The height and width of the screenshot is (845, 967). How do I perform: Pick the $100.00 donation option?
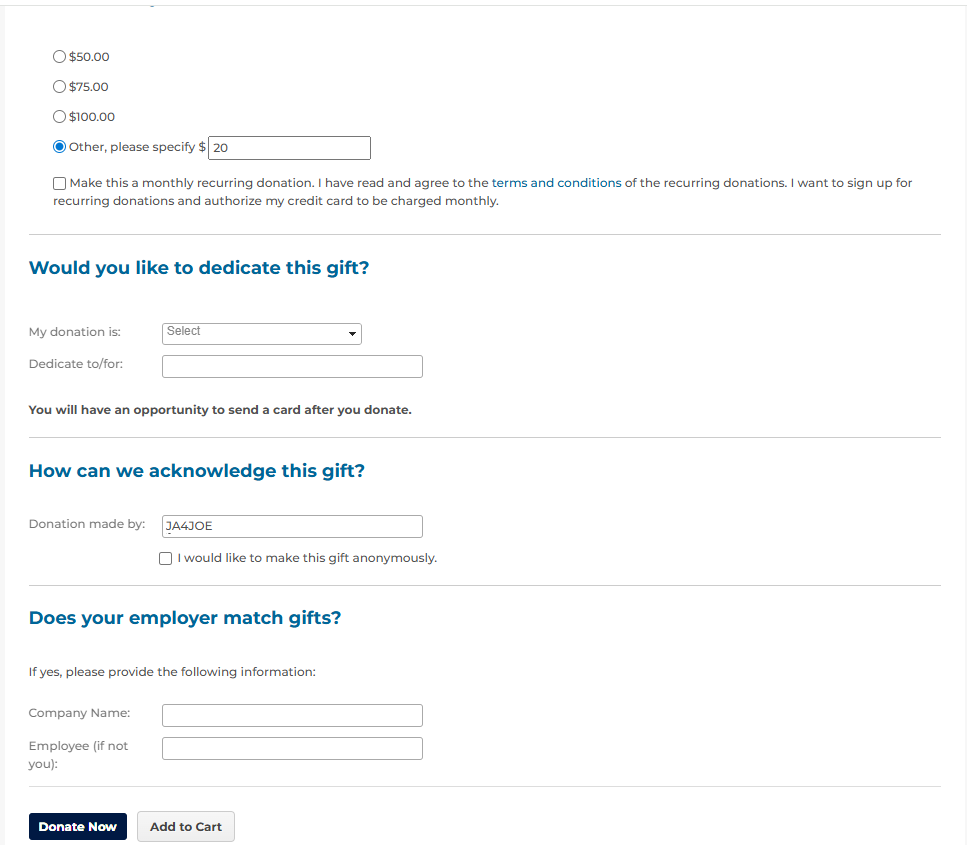(59, 117)
